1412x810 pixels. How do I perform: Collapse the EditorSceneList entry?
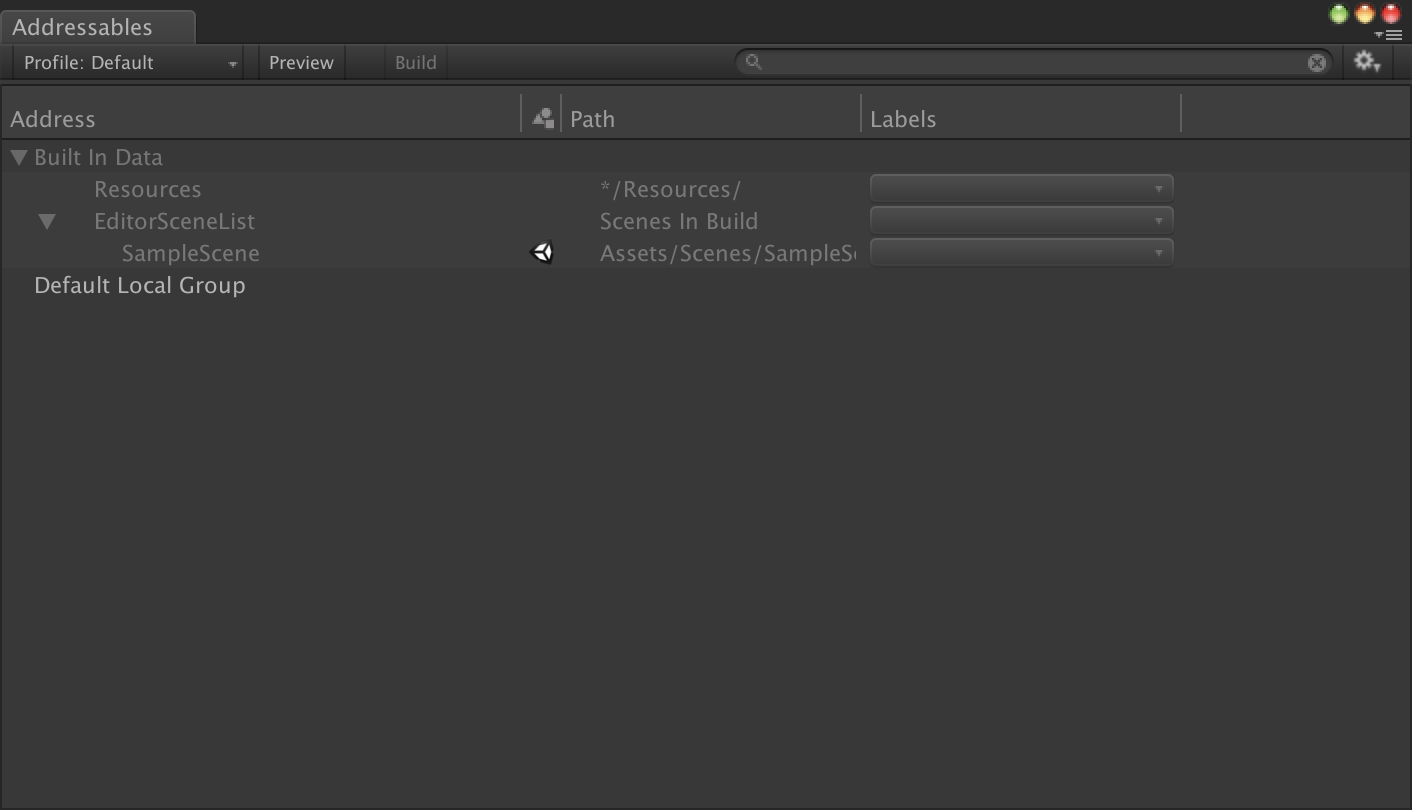click(x=46, y=220)
